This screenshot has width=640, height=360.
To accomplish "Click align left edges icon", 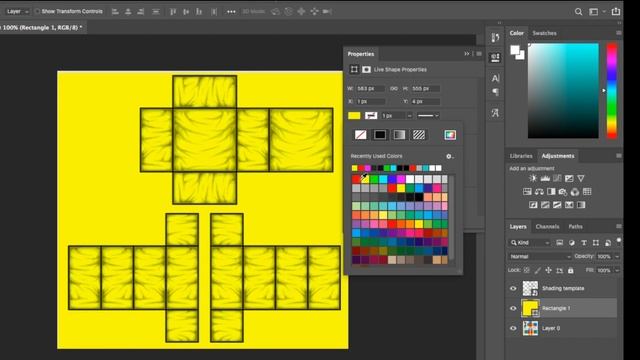I will click(x=115, y=12).
